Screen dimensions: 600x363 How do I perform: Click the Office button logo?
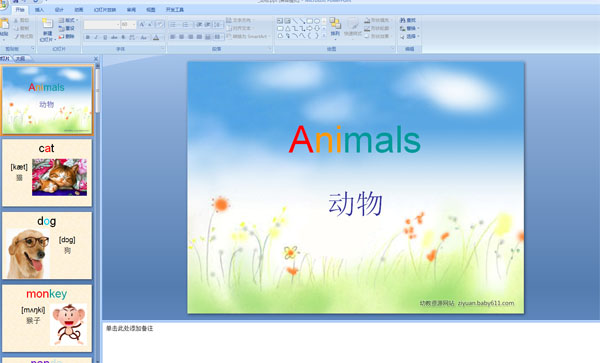click(x=3, y=5)
